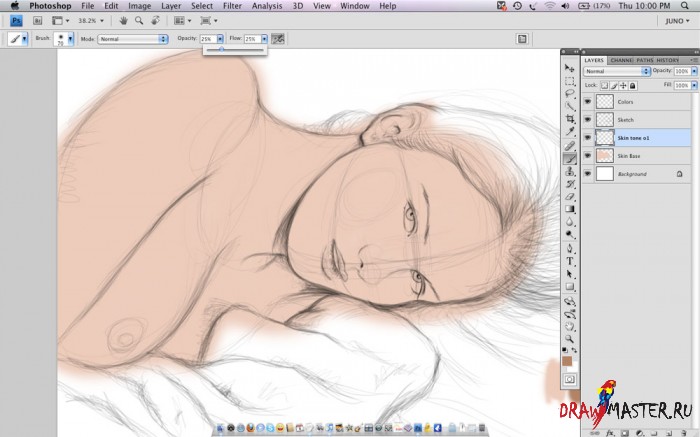
Task: Click the Hand icon in the application bar
Action: (x=124, y=21)
